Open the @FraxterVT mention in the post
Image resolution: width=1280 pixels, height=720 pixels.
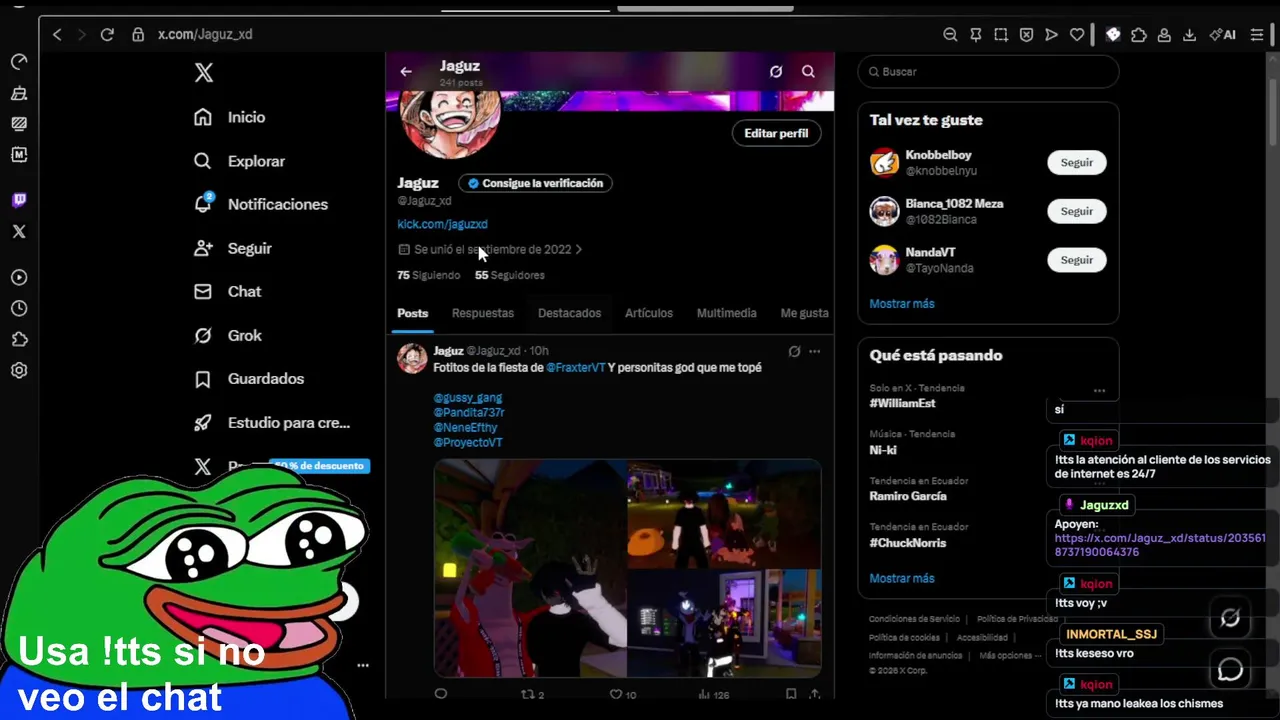(576, 368)
